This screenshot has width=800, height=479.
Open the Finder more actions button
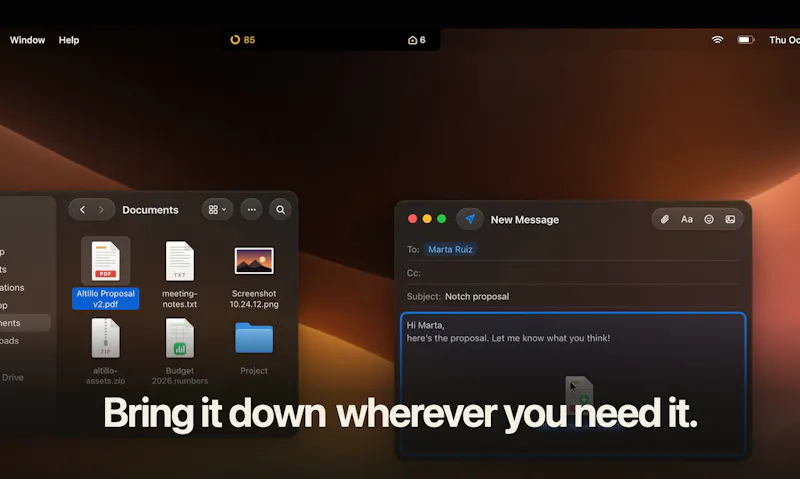tap(252, 210)
